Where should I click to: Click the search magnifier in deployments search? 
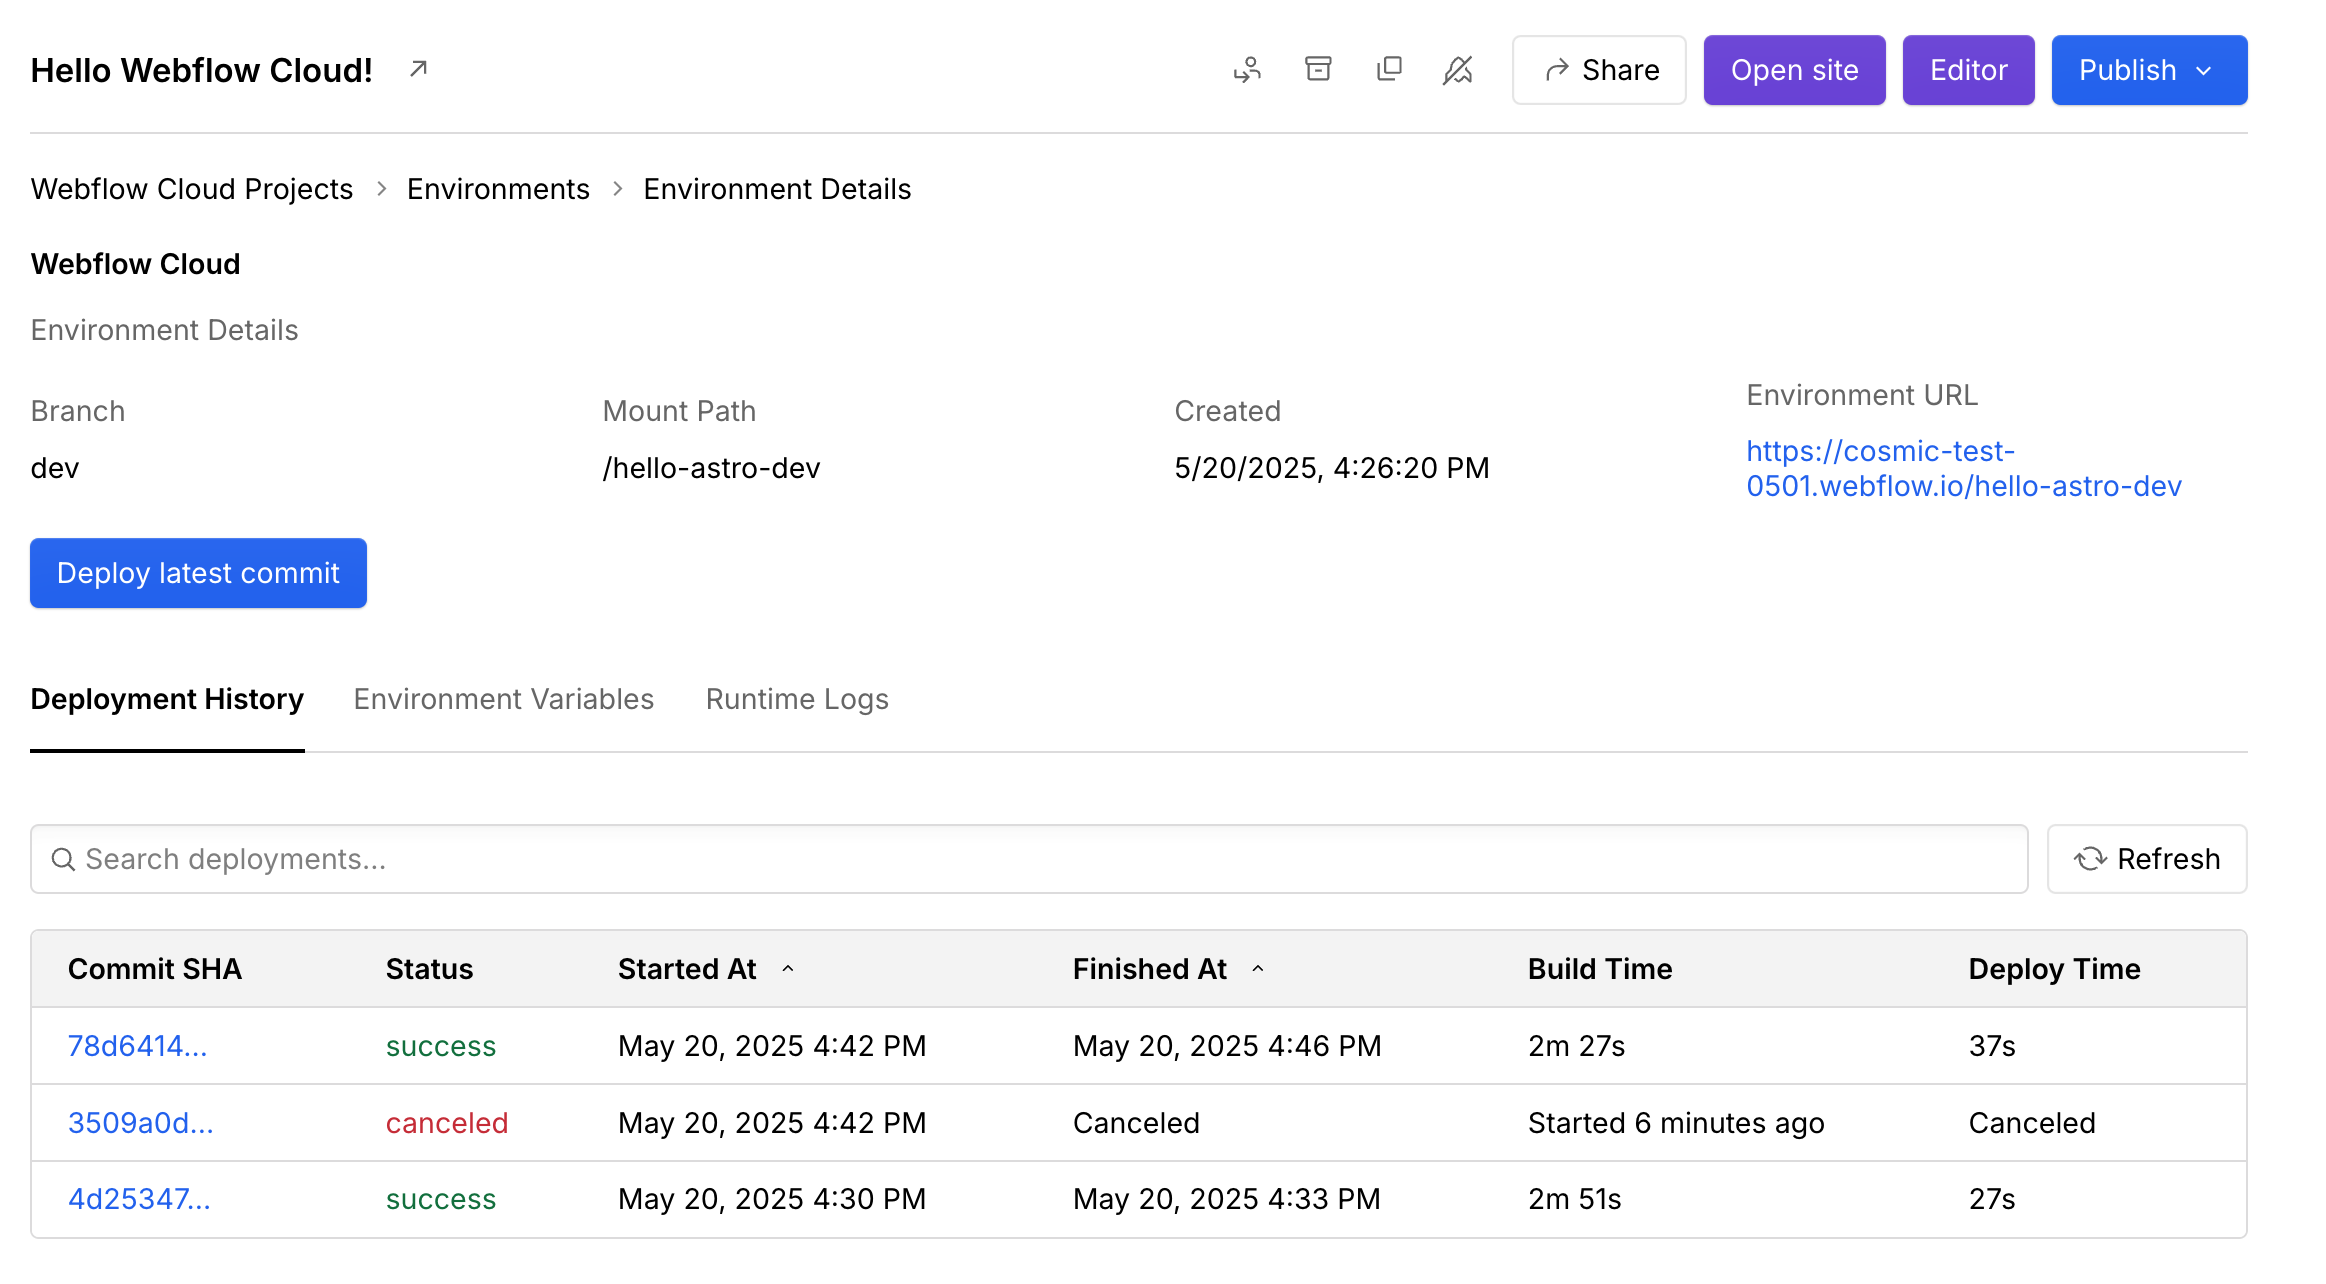(x=64, y=859)
